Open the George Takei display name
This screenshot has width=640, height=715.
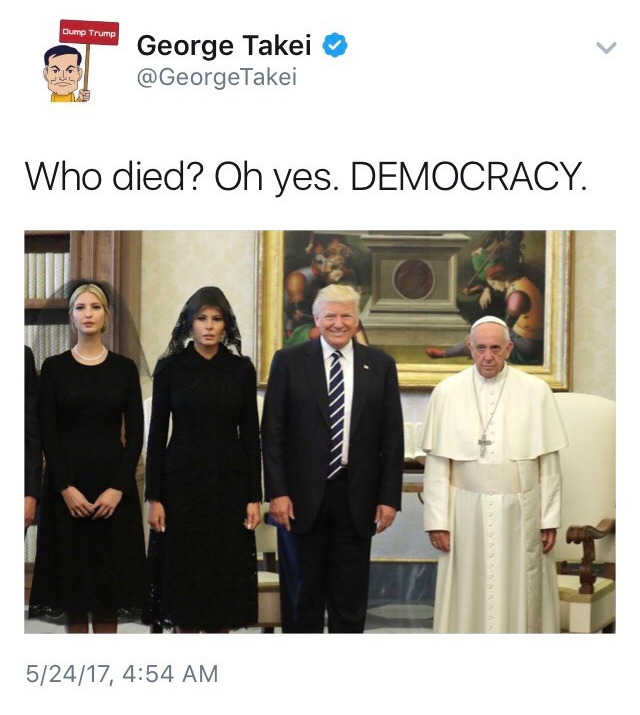click(x=224, y=46)
